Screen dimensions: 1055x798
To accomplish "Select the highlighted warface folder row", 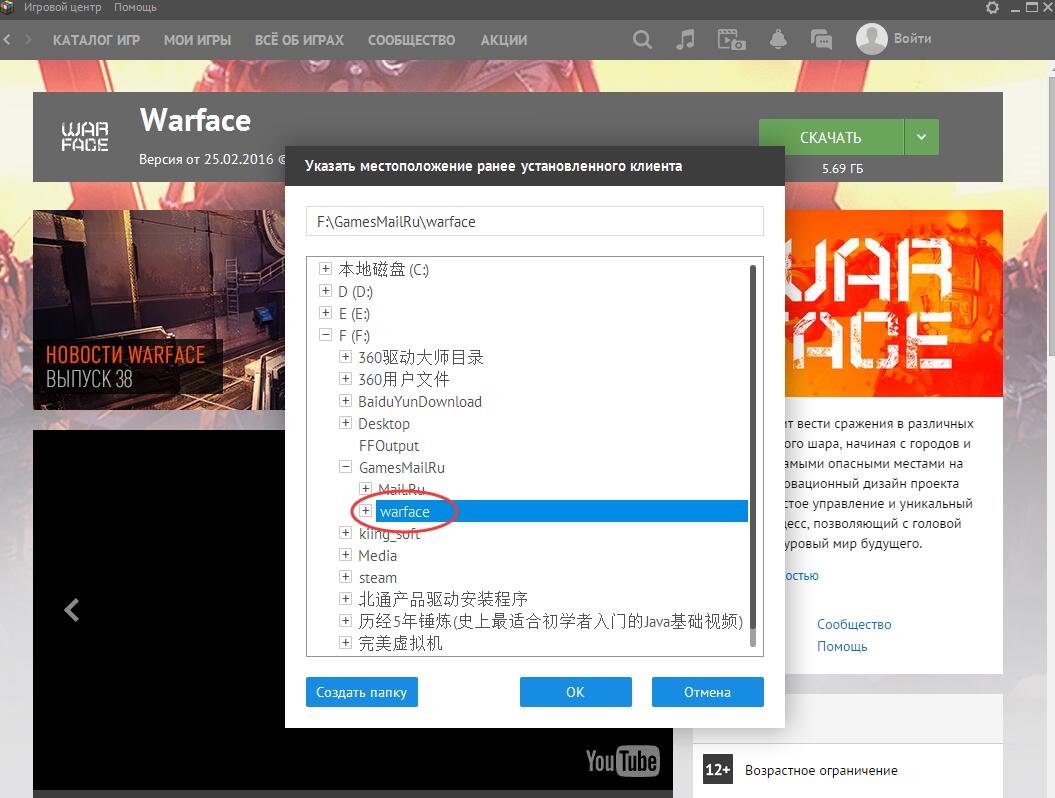I will click(562, 511).
